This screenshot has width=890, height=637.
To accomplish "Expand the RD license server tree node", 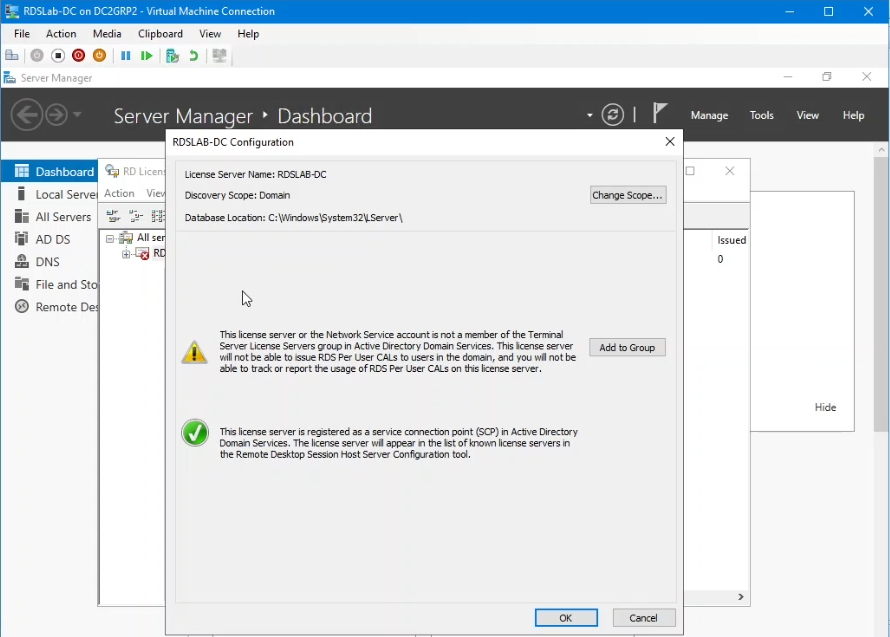I will point(127,254).
